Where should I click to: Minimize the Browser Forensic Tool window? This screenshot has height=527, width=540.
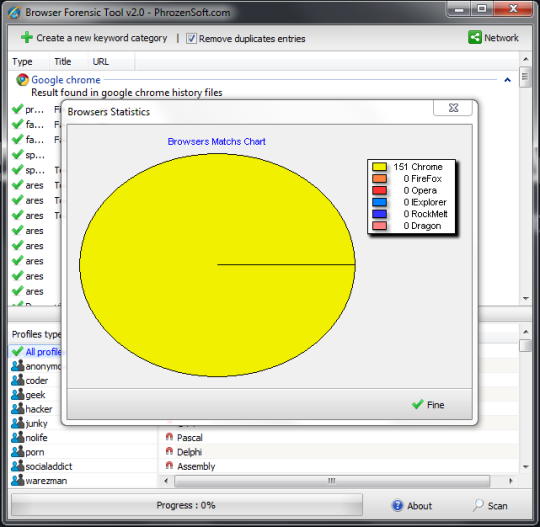[x=459, y=9]
